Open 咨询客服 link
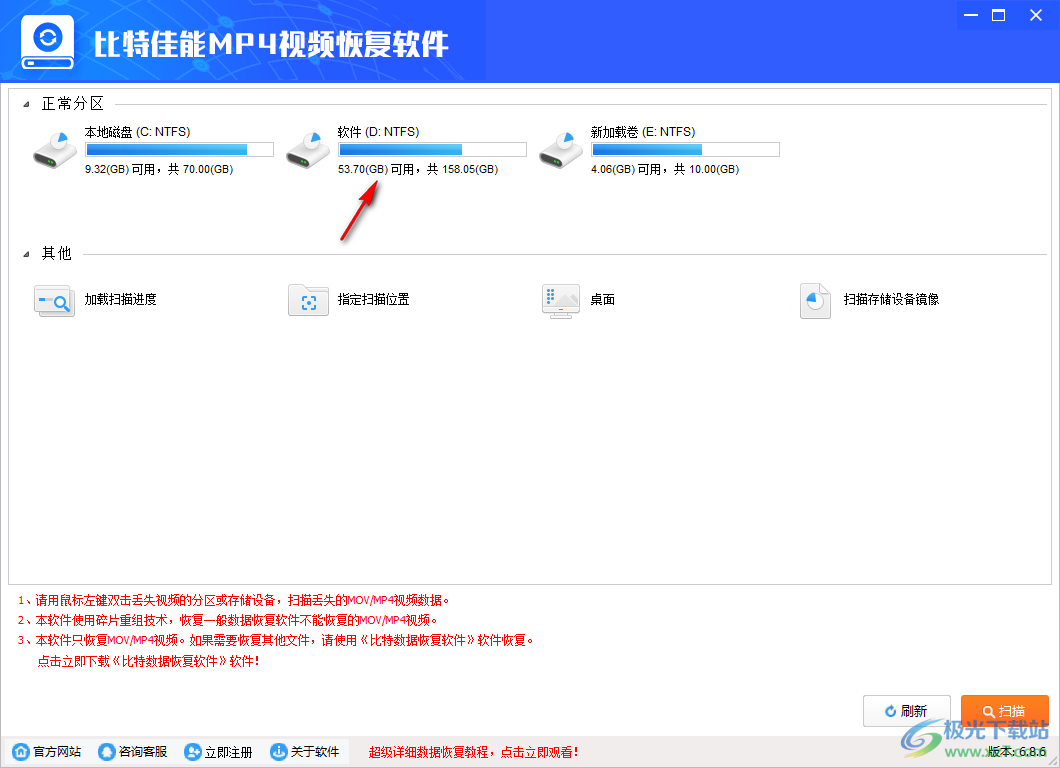Image resolution: width=1060 pixels, height=768 pixels. (143, 752)
